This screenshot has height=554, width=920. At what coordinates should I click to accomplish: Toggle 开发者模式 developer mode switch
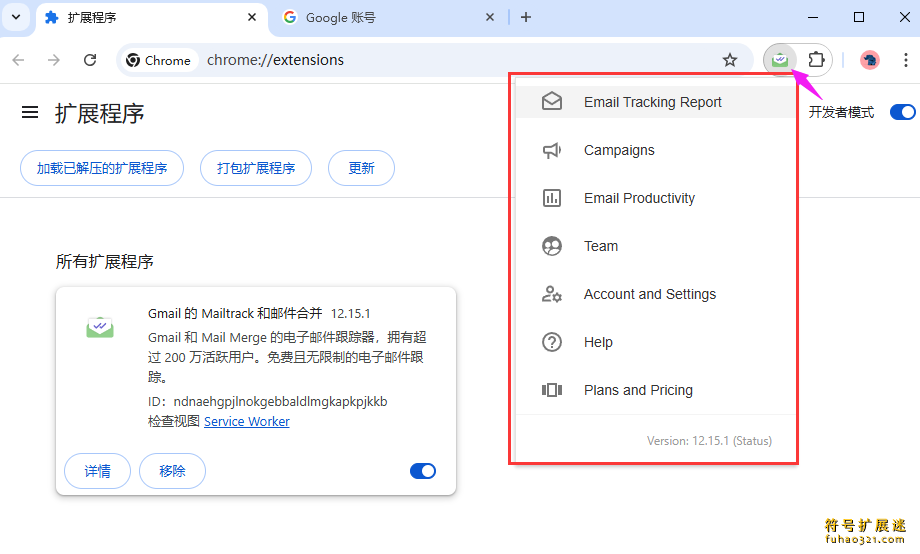(902, 112)
